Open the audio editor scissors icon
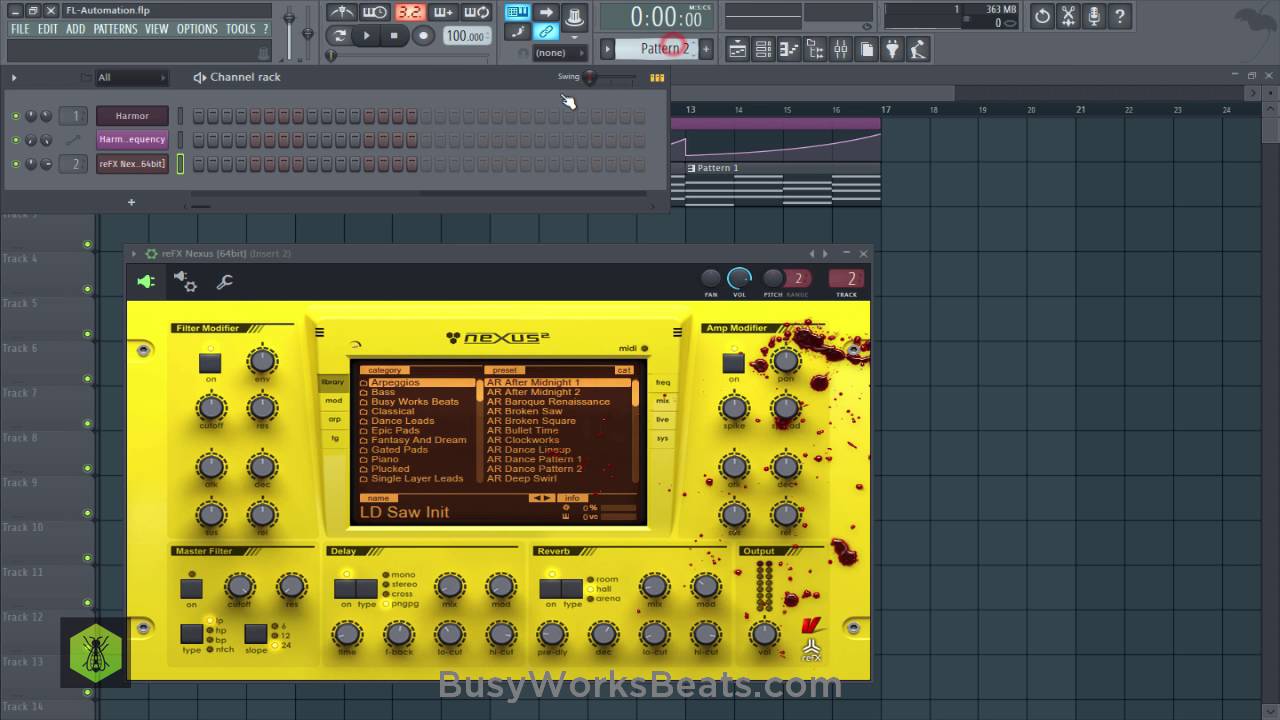 1069,15
